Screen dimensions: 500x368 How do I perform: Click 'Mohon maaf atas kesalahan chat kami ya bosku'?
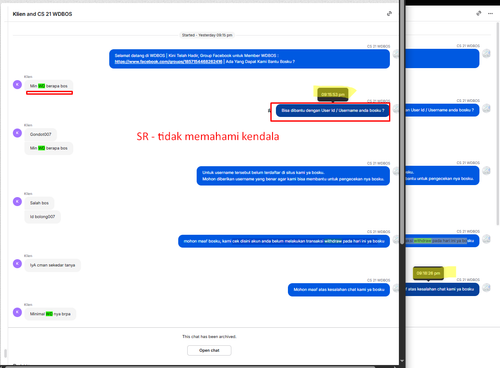pos(339,289)
